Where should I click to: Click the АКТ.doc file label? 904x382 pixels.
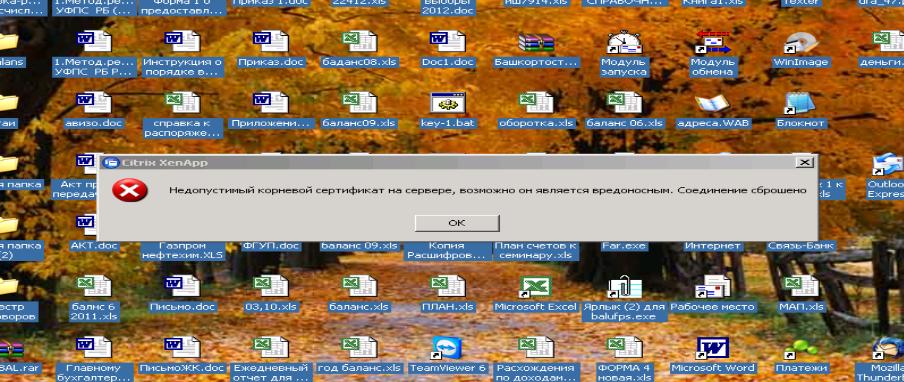click(94, 246)
